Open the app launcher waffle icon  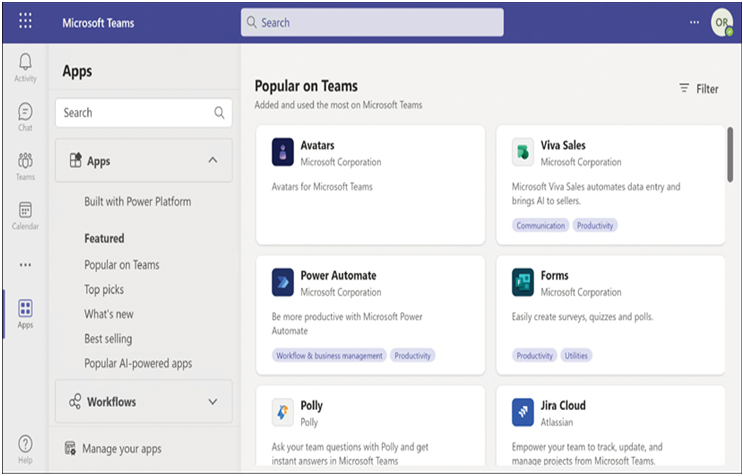(x=25, y=21)
